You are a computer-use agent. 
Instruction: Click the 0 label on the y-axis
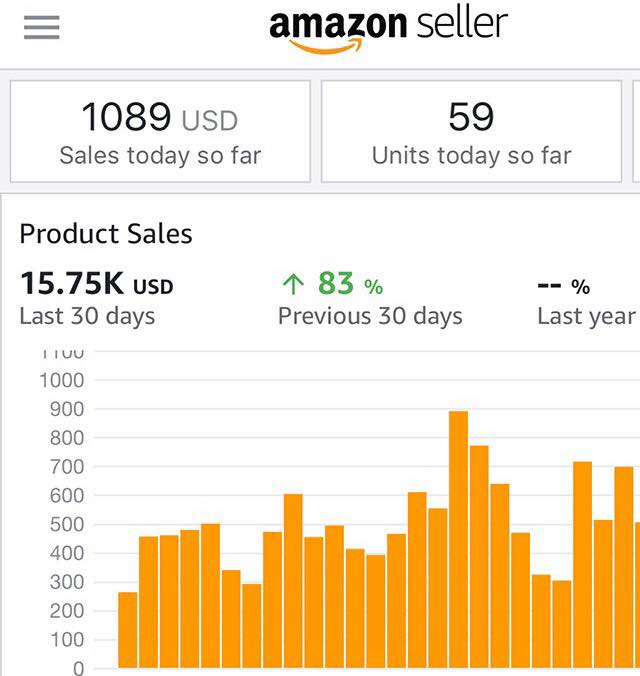[x=79, y=669]
